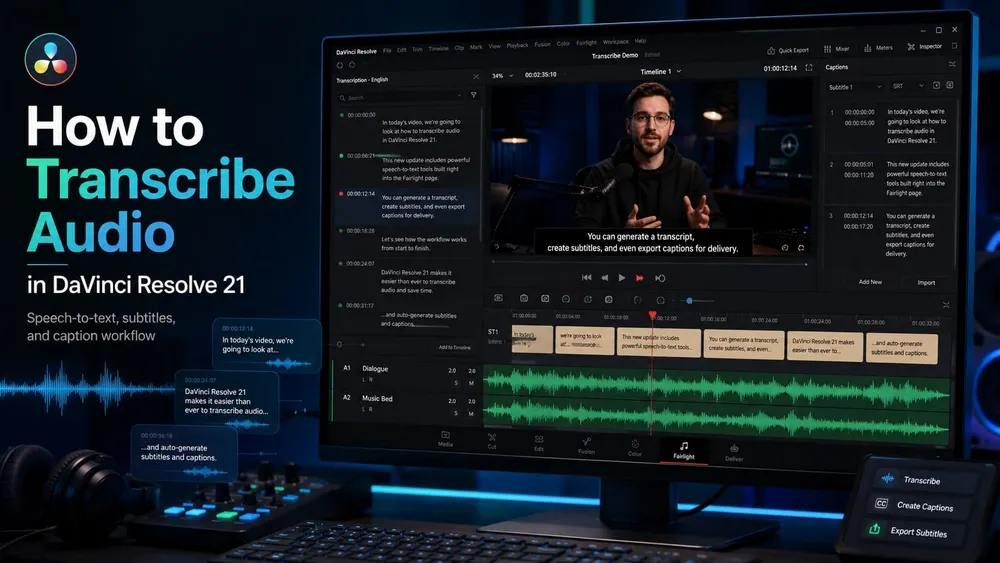
Task: Open the Timeline 1 dropdown
Action: tap(661, 71)
